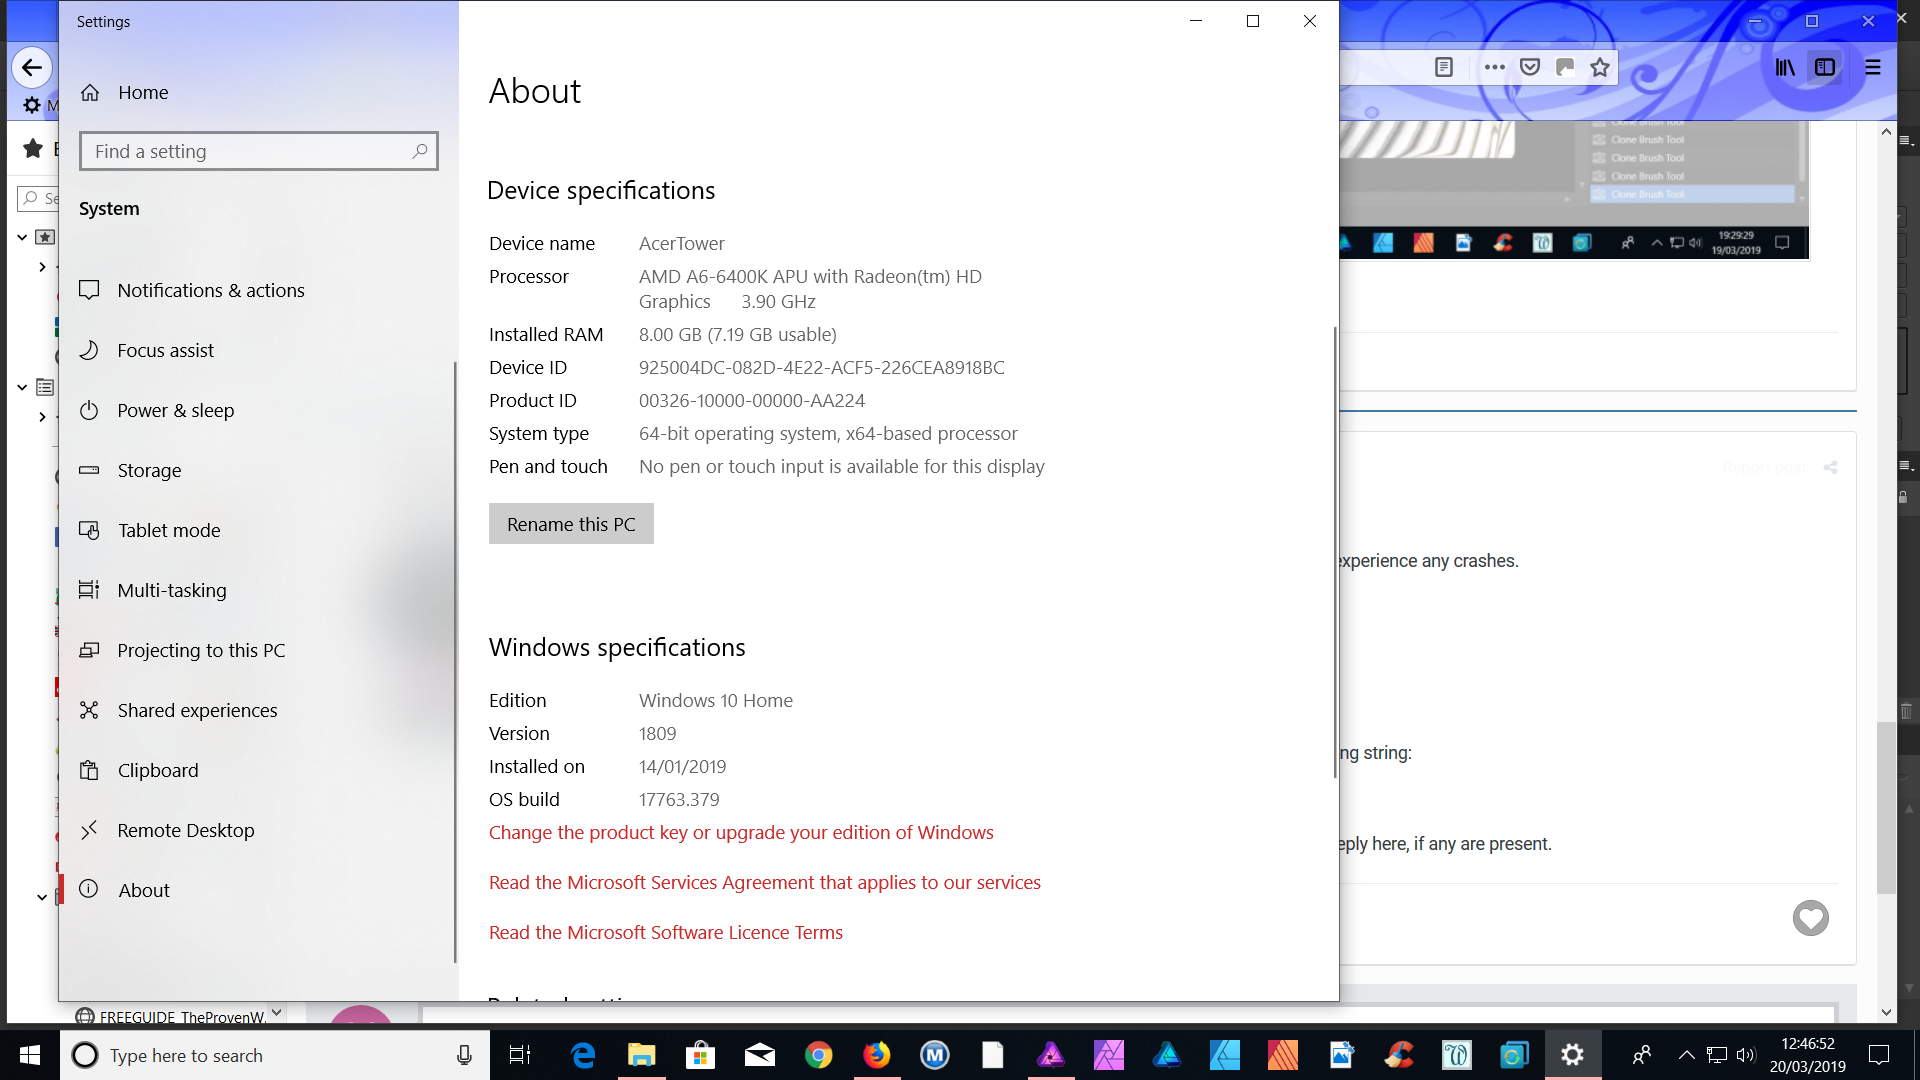The width and height of the screenshot is (1920, 1080).
Task: Open Firefox Library icon
Action: coord(1785,67)
